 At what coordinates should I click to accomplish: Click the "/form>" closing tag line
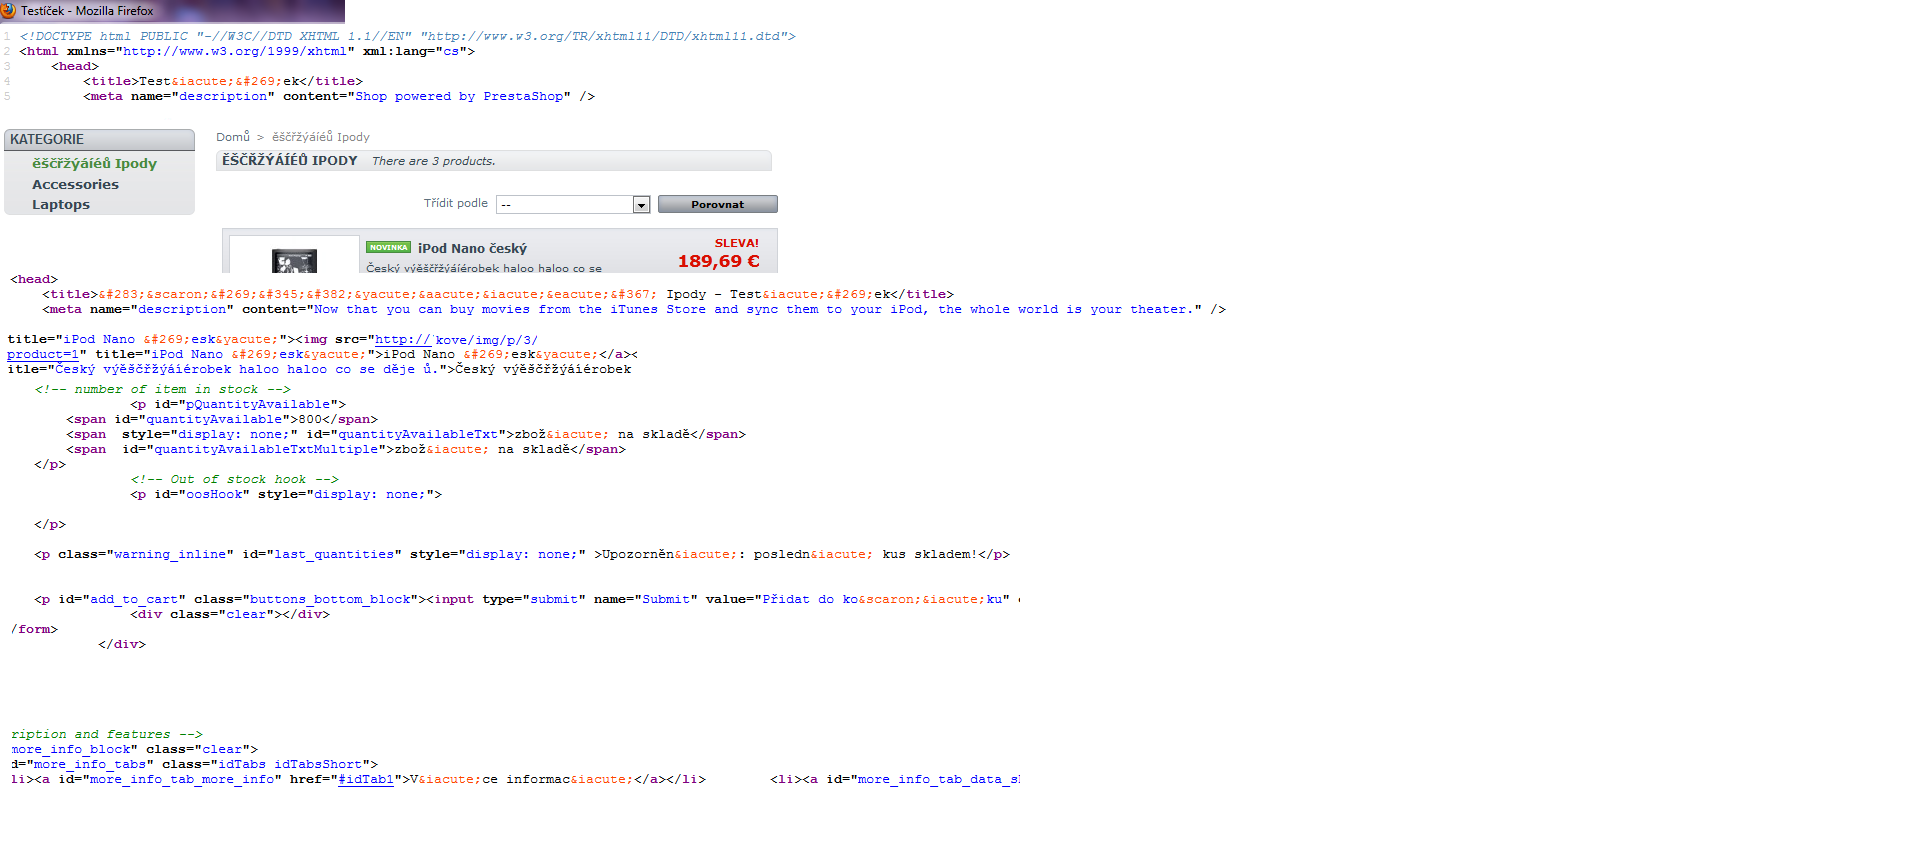(x=34, y=629)
